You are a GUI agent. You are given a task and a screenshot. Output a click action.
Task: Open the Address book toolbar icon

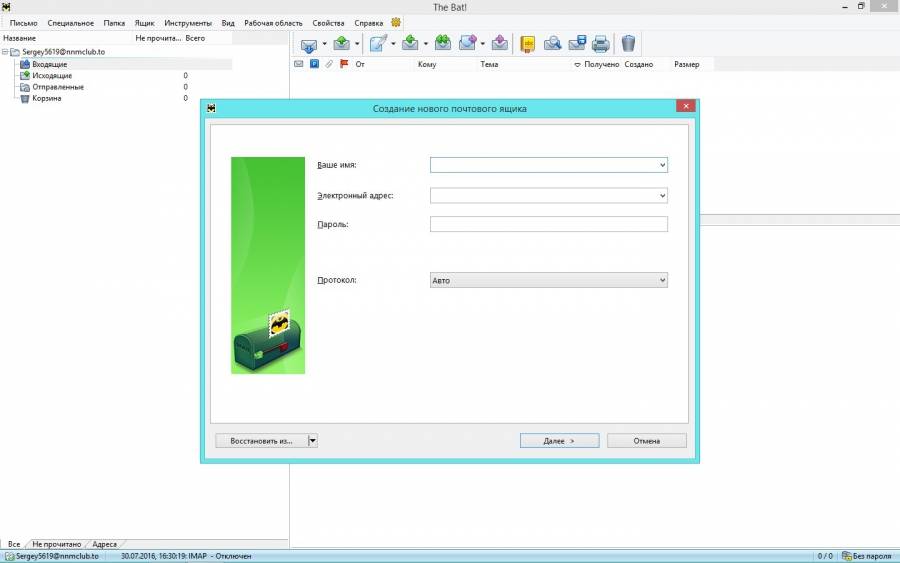coord(527,44)
